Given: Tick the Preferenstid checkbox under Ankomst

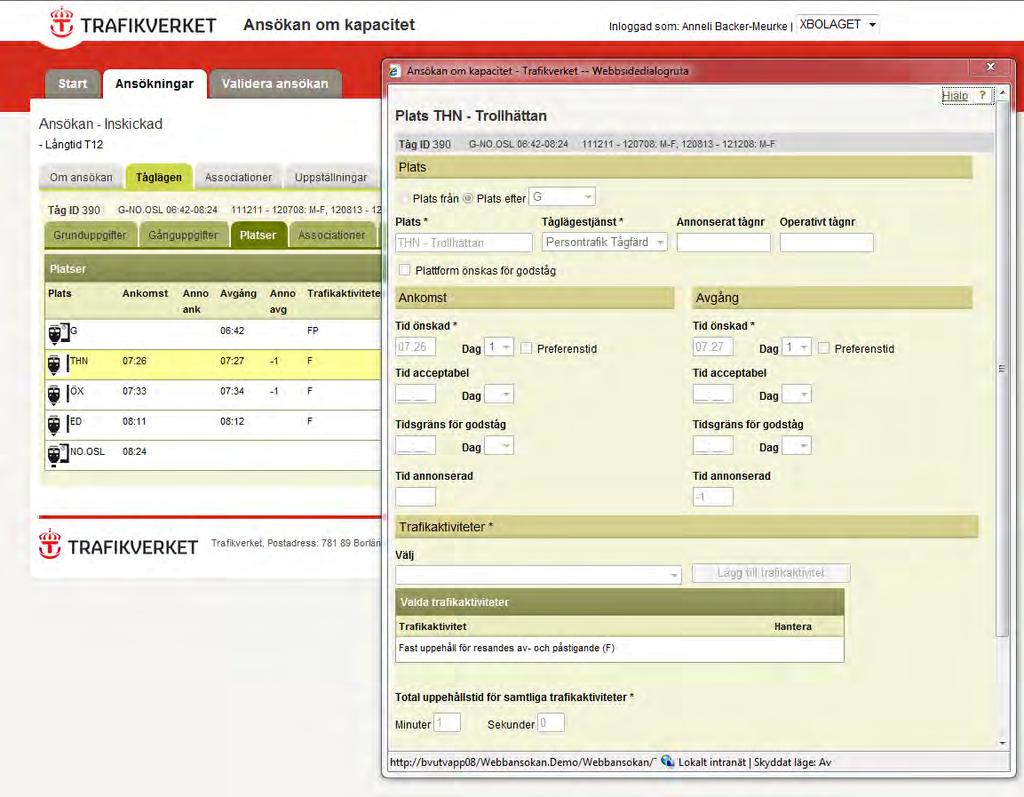Looking at the screenshot, I should click(526, 348).
